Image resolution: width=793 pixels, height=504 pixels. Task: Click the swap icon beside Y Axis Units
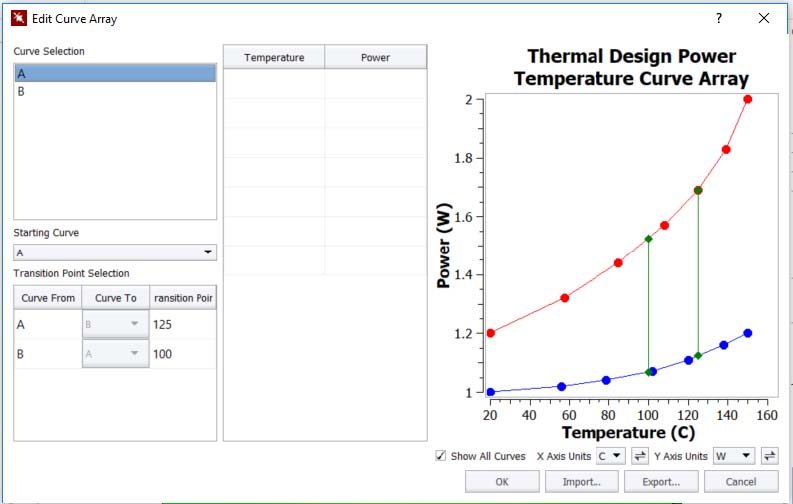(769, 456)
